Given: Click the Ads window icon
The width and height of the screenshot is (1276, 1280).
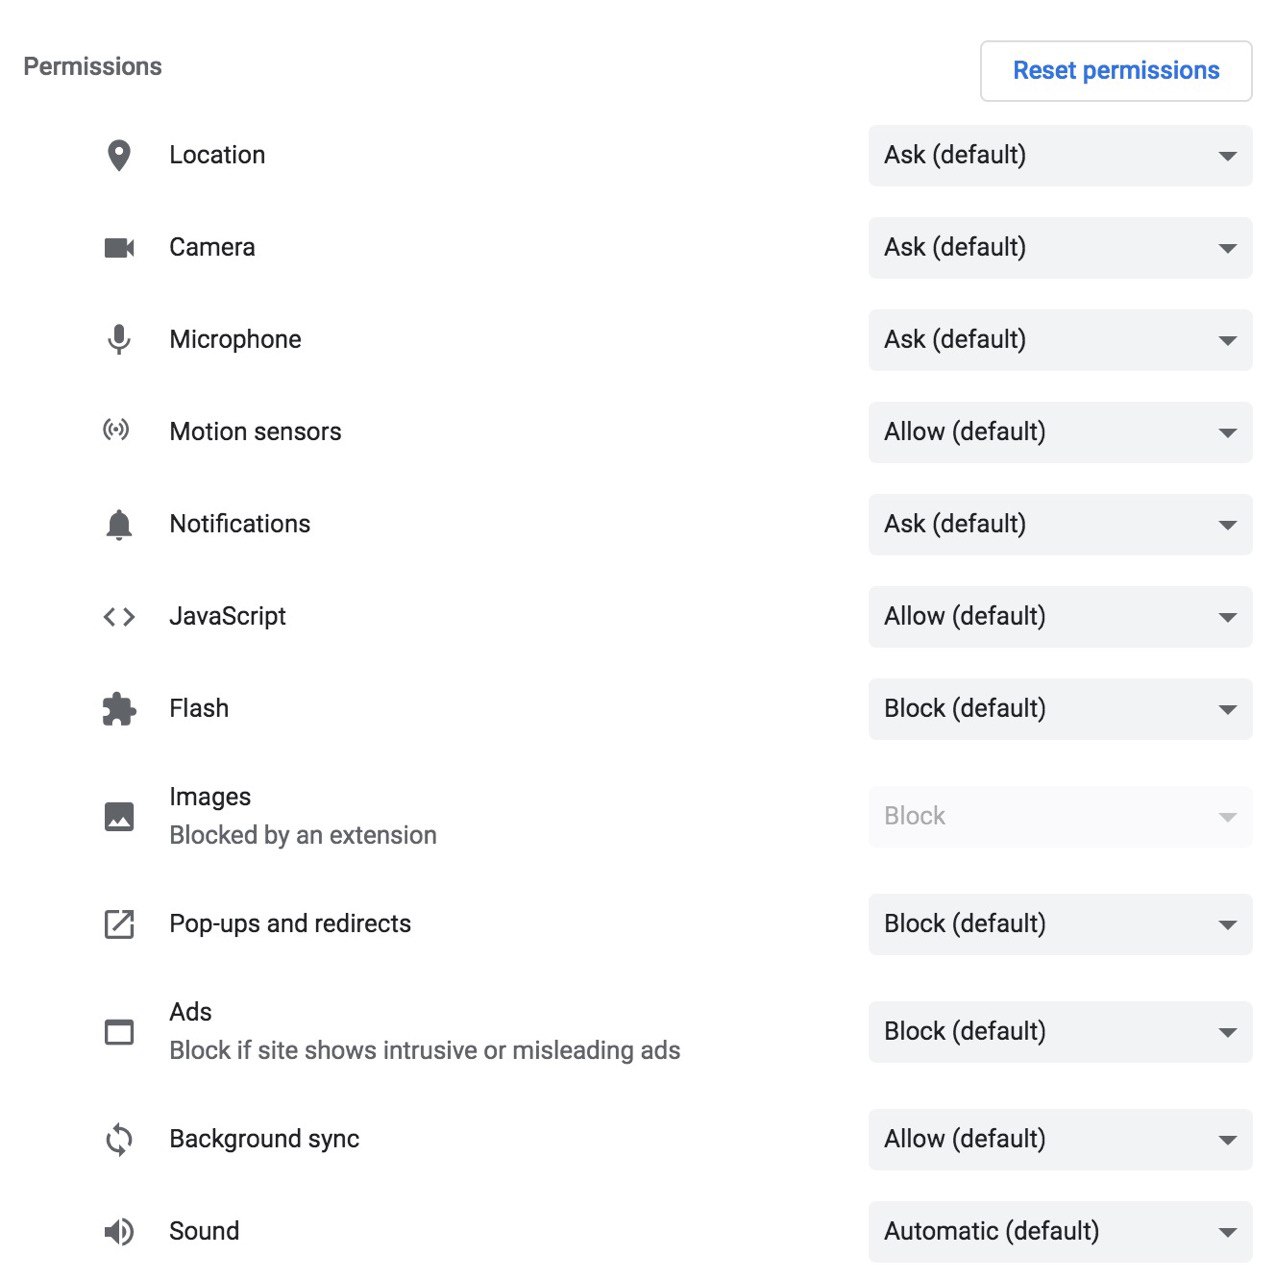Looking at the screenshot, I should click(x=119, y=1031).
